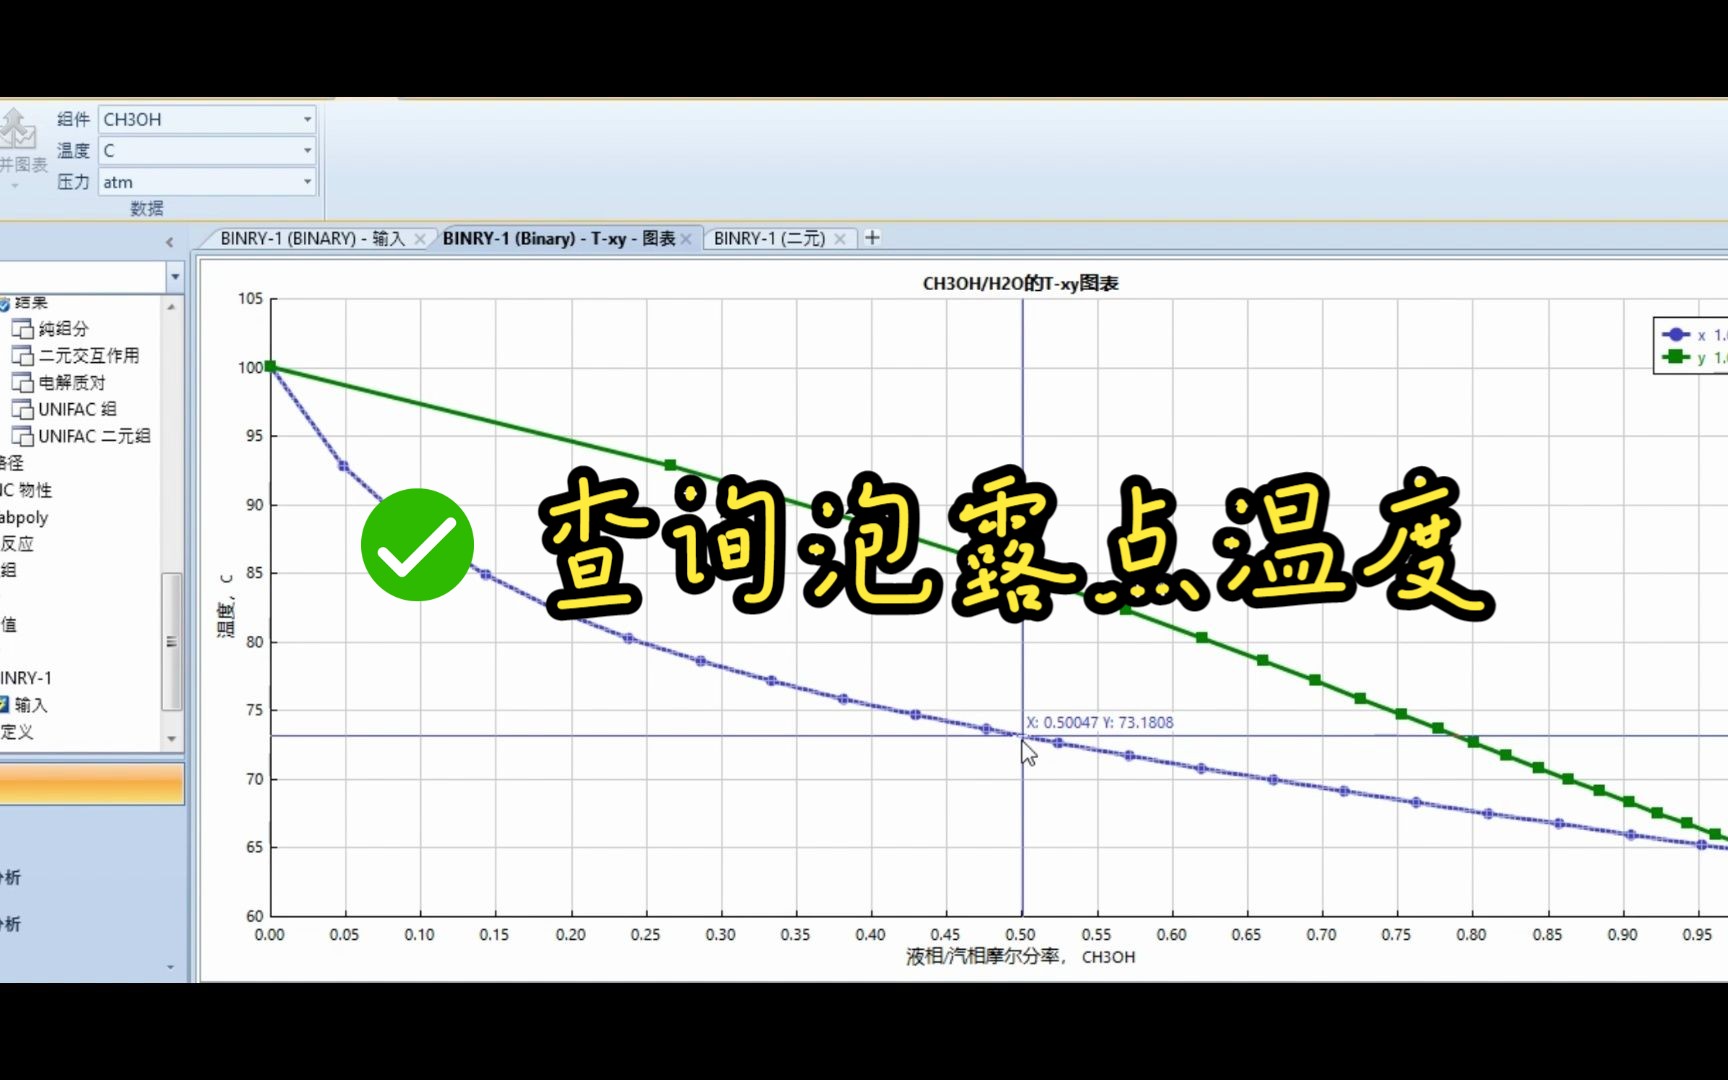Close the T-xy 图表 tab
The image size is (1728, 1080).
coord(686,239)
